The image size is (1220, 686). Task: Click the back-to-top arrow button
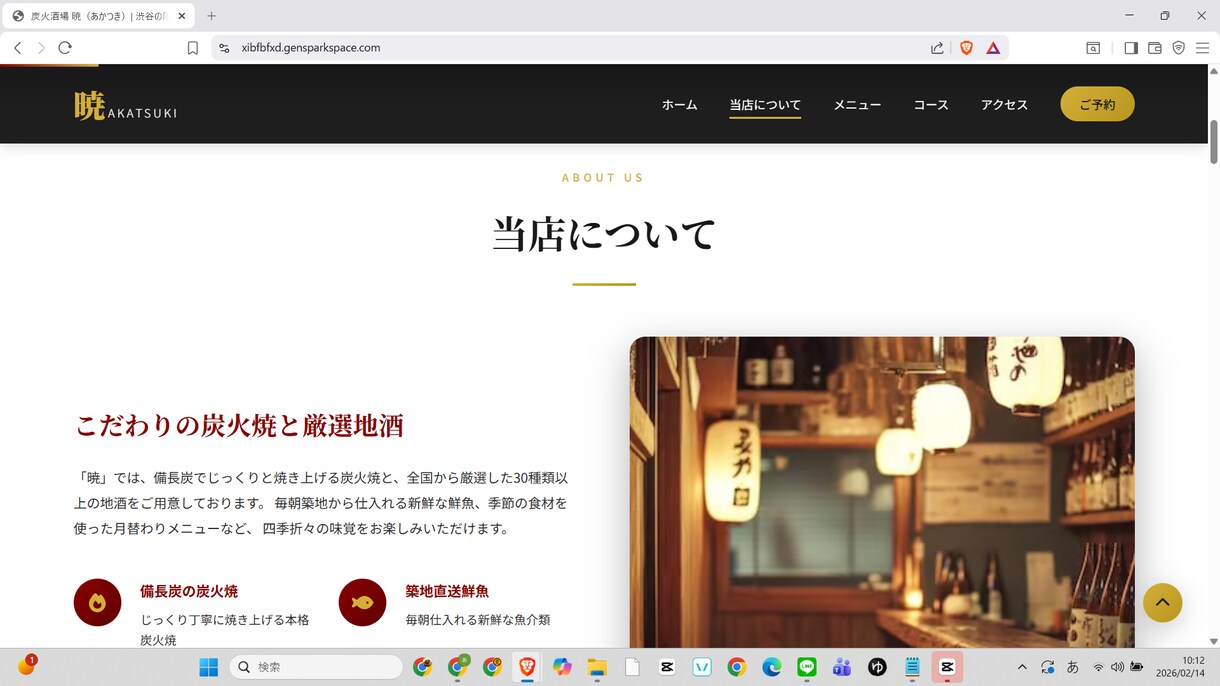tap(1163, 603)
